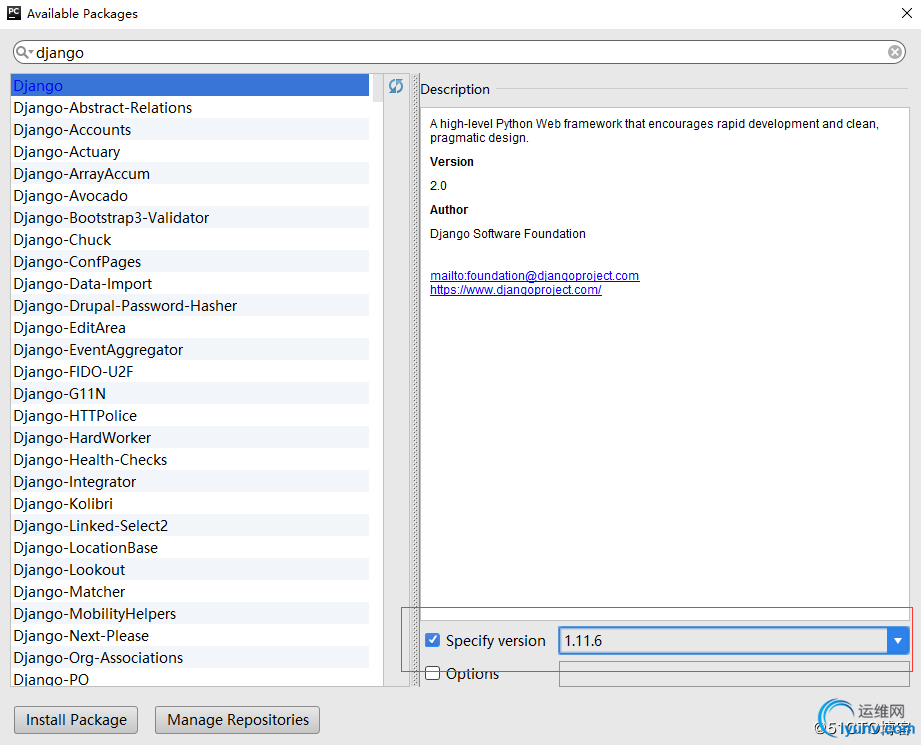The height and width of the screenshot is (745, 921).
Task: Pick Django-Chuck in the package list
Action: [190, 240]
